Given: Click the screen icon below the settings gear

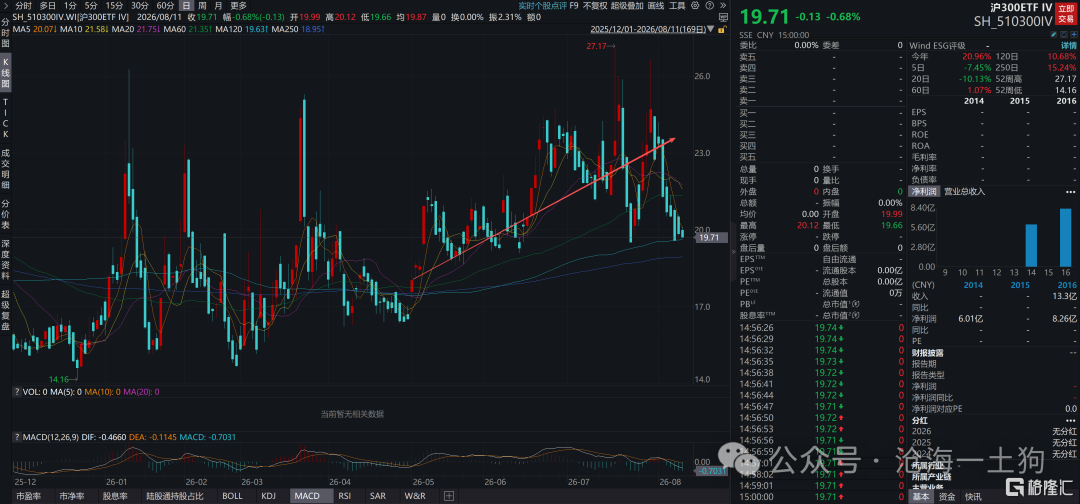Looking at the screenshot, I should coord(723,17).
